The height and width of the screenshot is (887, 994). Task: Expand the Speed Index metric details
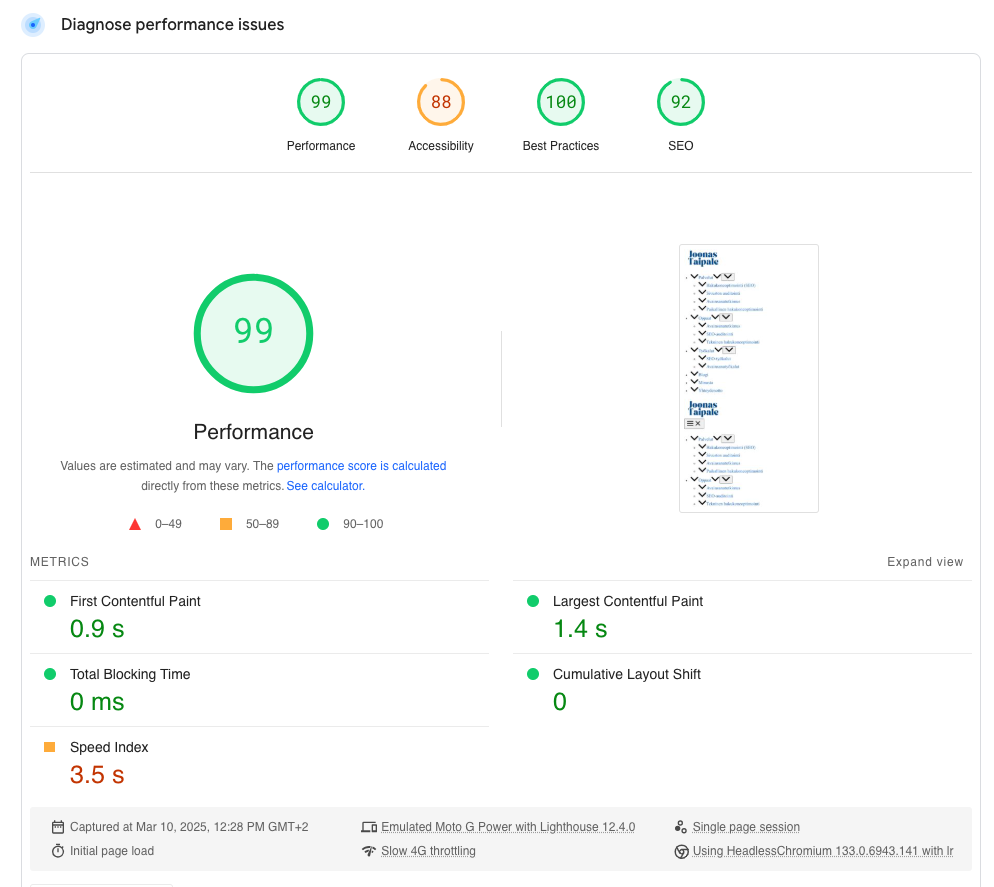point(109,747)
